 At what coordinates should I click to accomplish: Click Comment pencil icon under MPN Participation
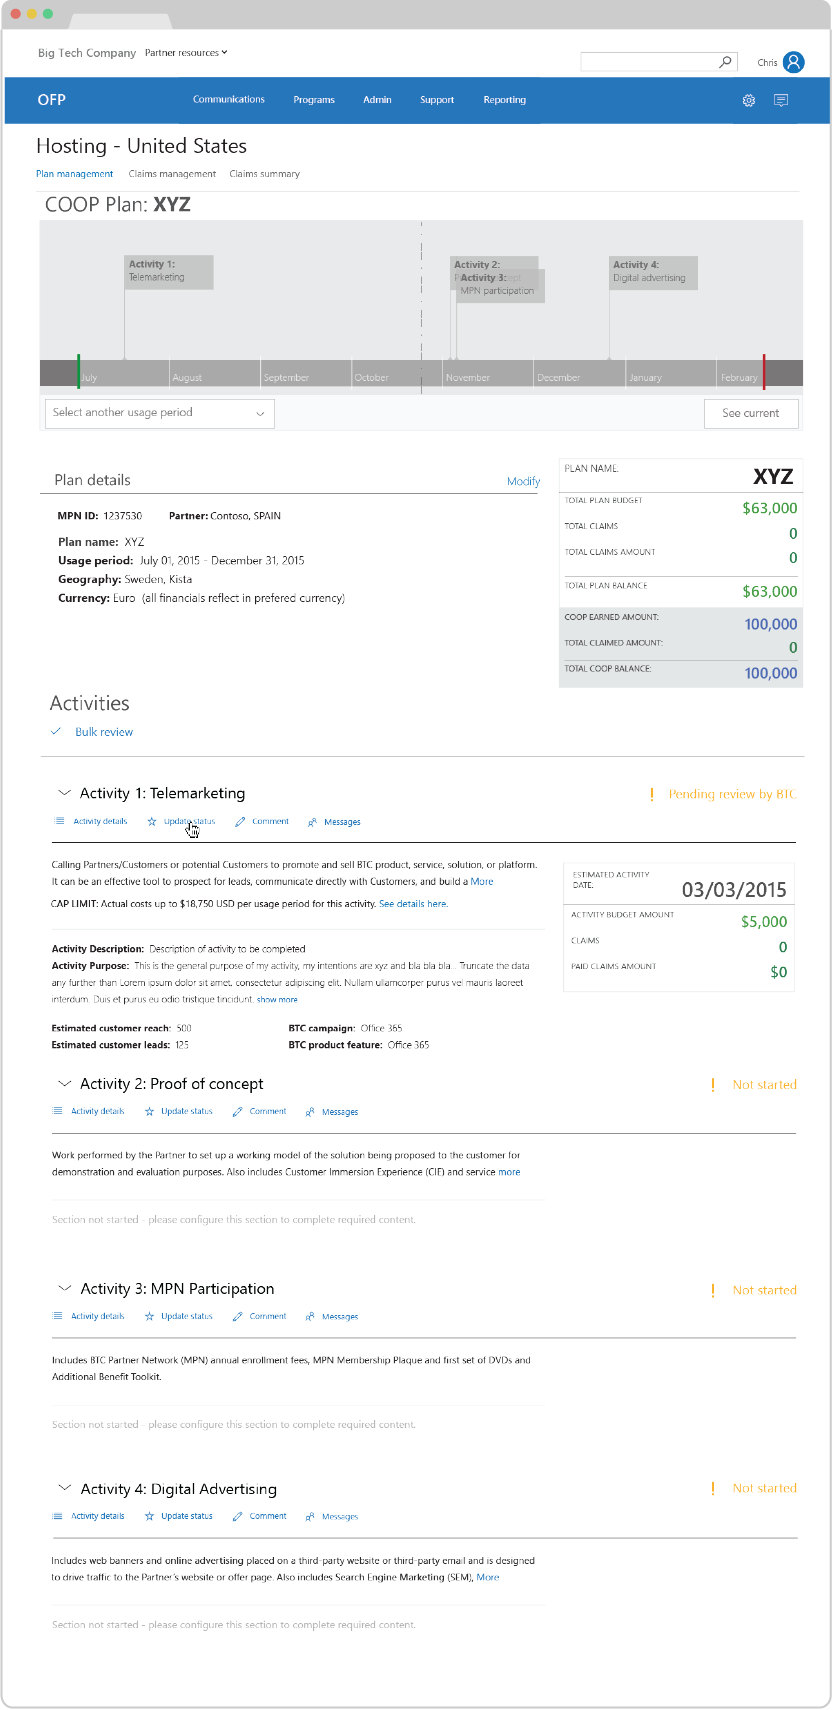[238, 1316]
